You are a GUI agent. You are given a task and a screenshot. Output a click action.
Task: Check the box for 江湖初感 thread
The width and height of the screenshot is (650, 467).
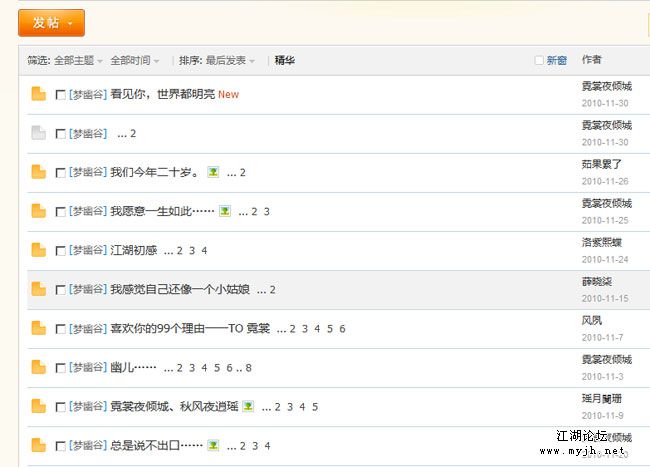[61, 251]
